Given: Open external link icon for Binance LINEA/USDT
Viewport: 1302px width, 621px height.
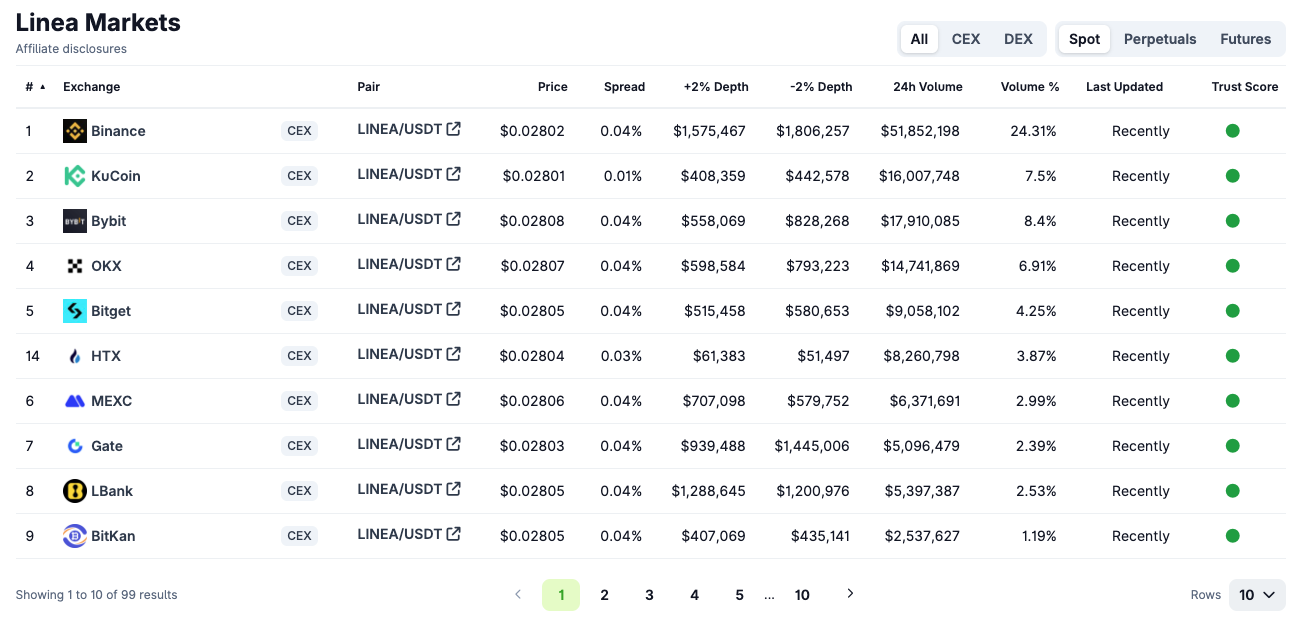Looking at the screenshot, I should (454, 129).
